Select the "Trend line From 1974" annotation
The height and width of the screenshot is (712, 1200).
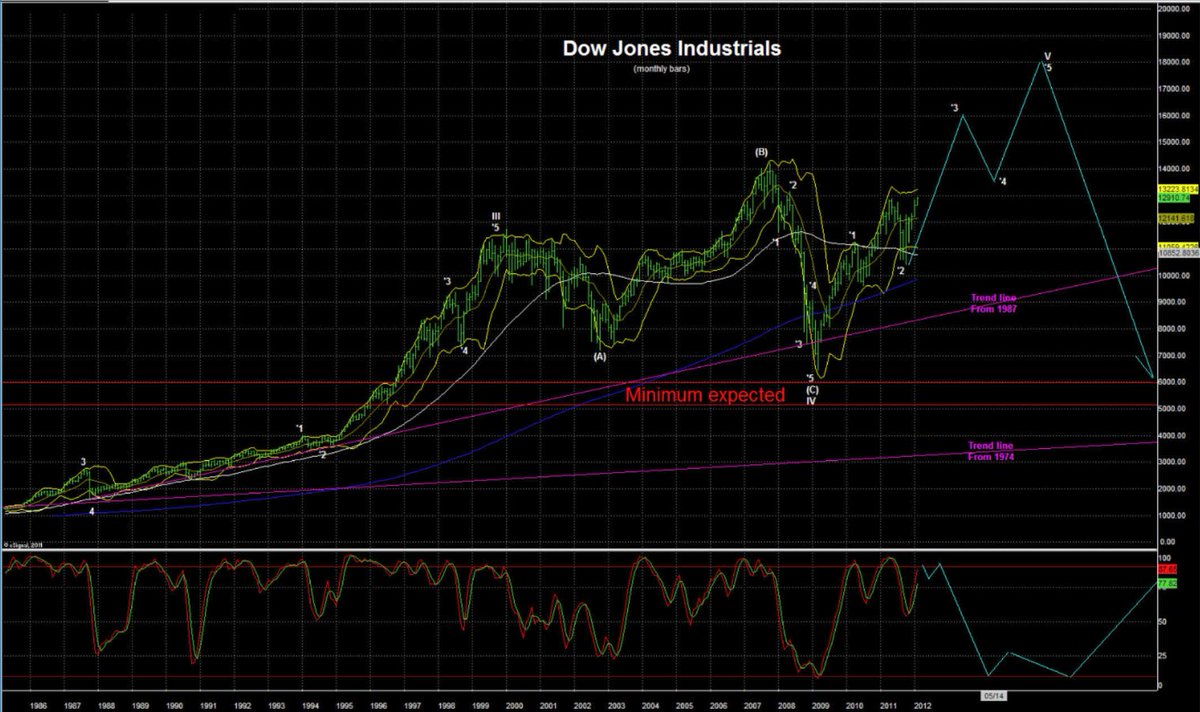pos(991,450)
